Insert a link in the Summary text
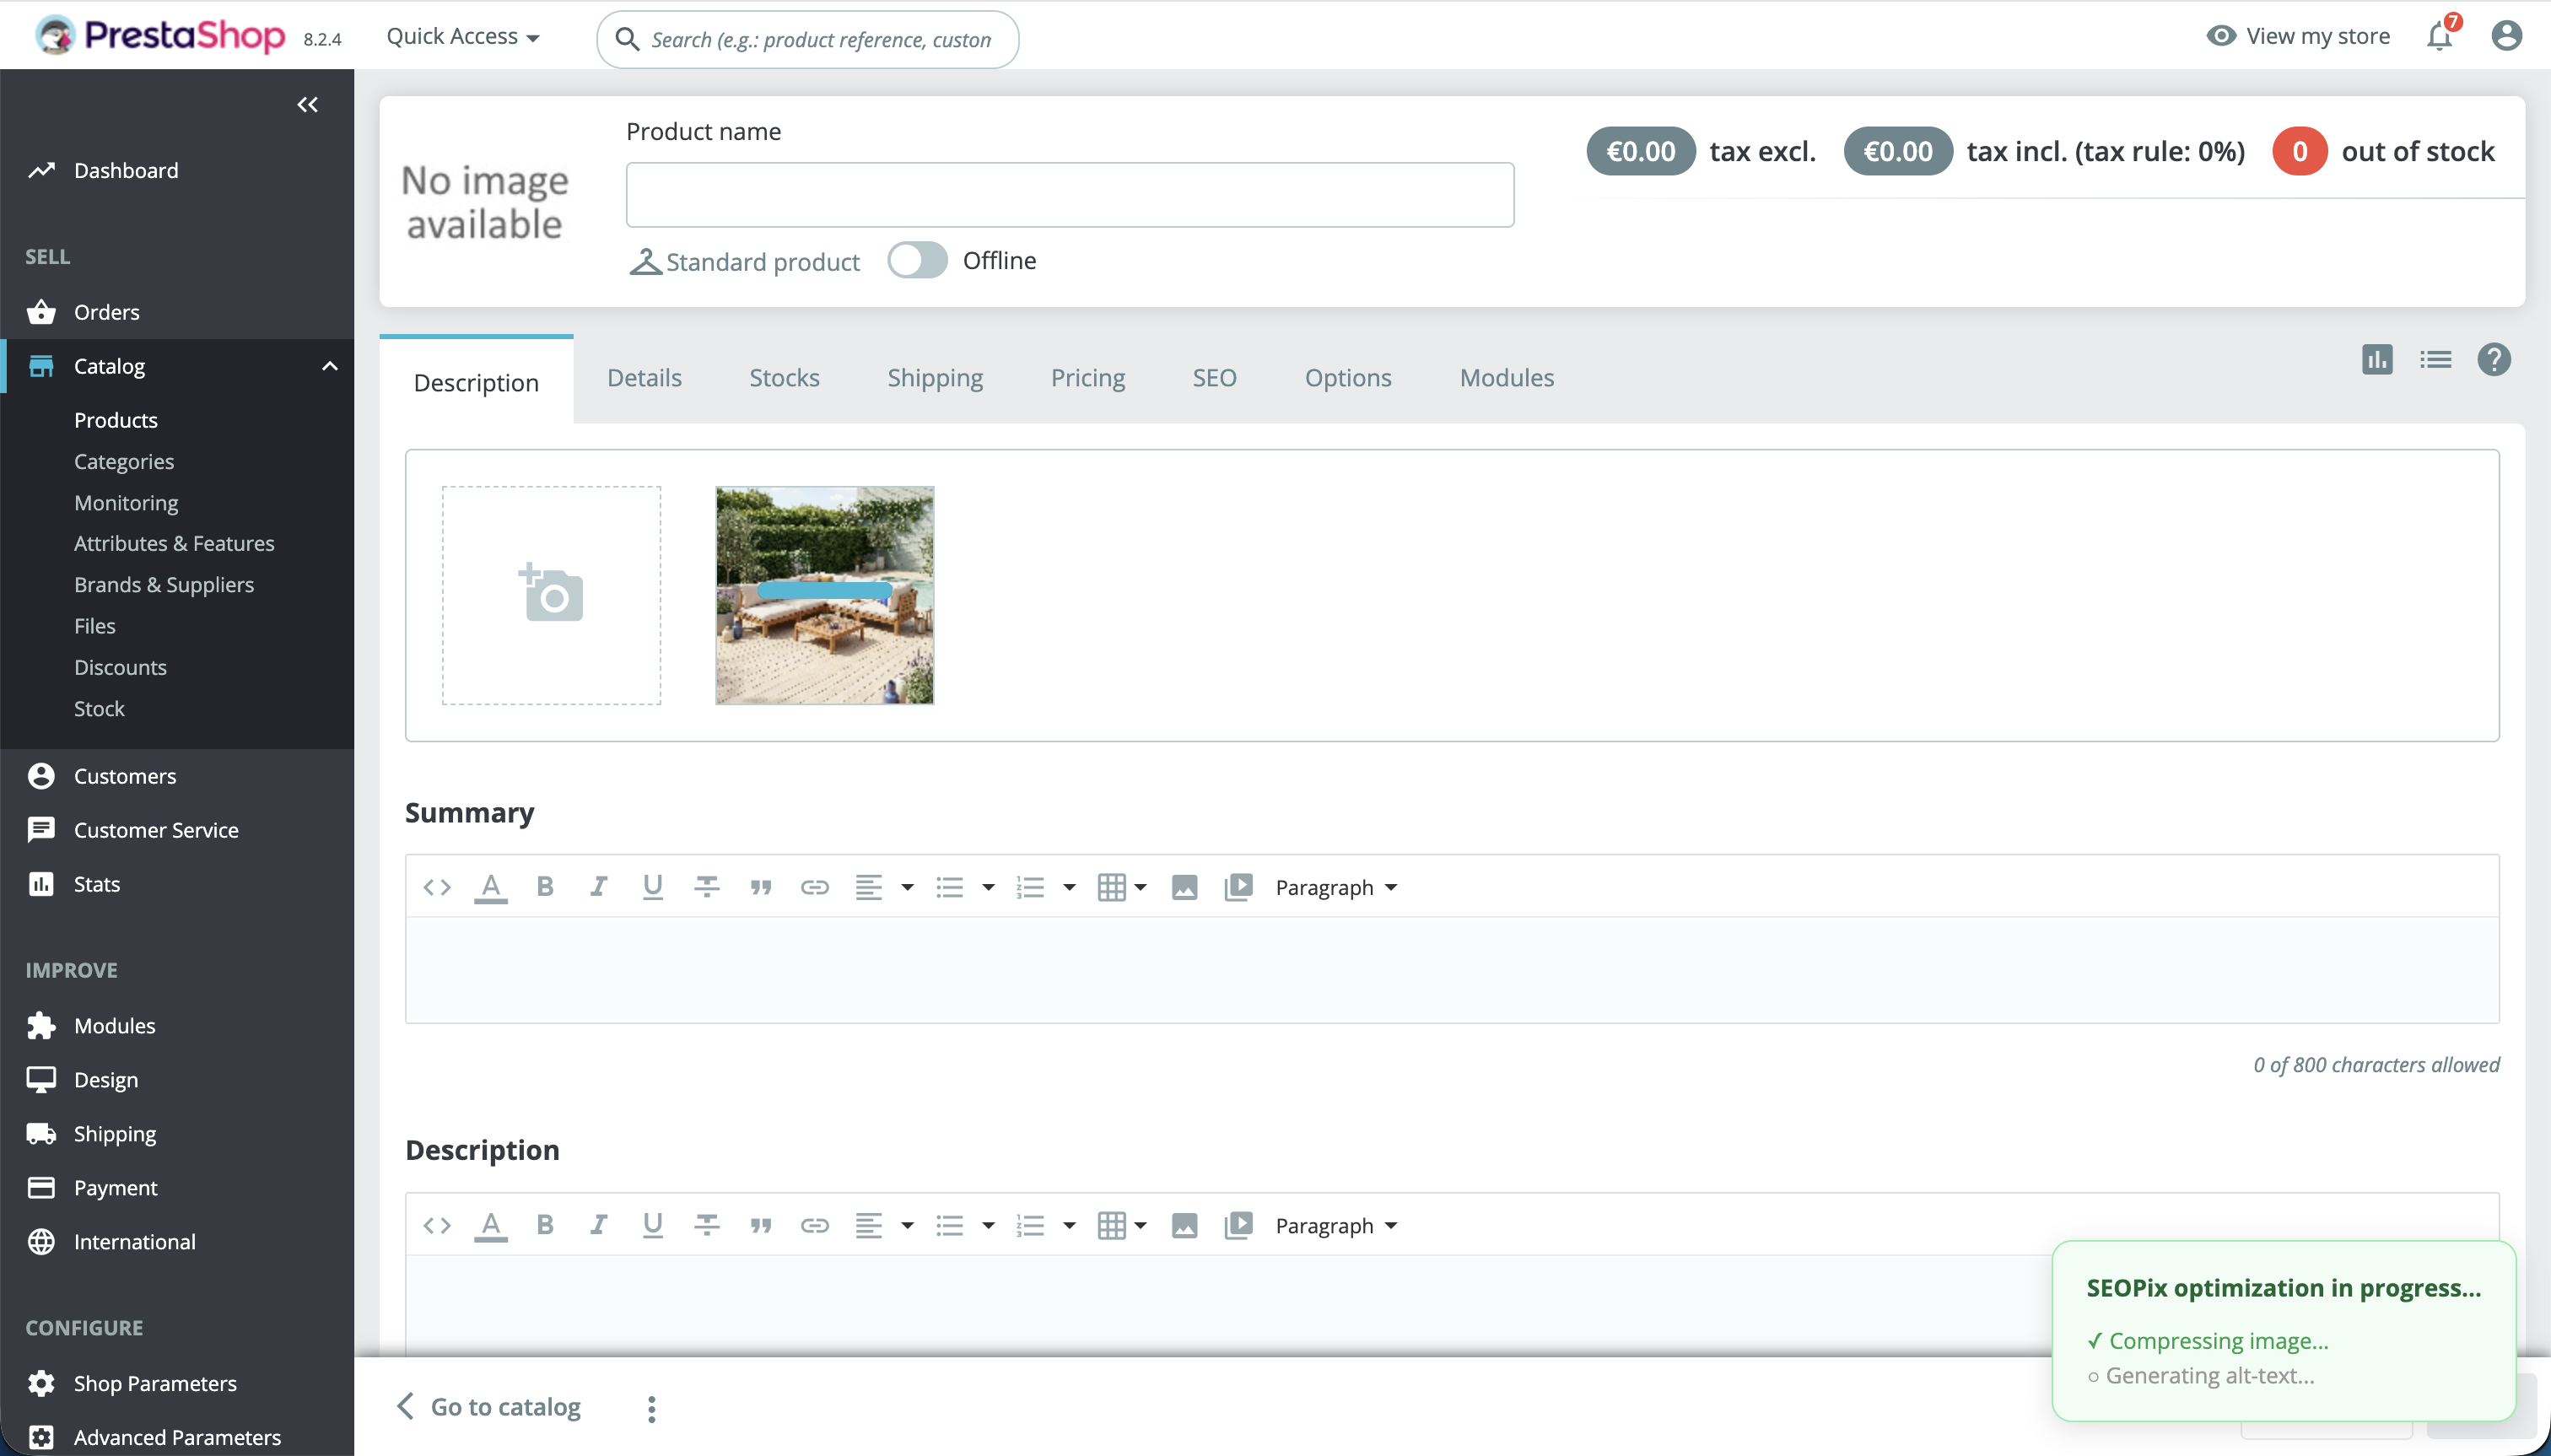Screen dimensions: 2551x1456 pos(815,887)
